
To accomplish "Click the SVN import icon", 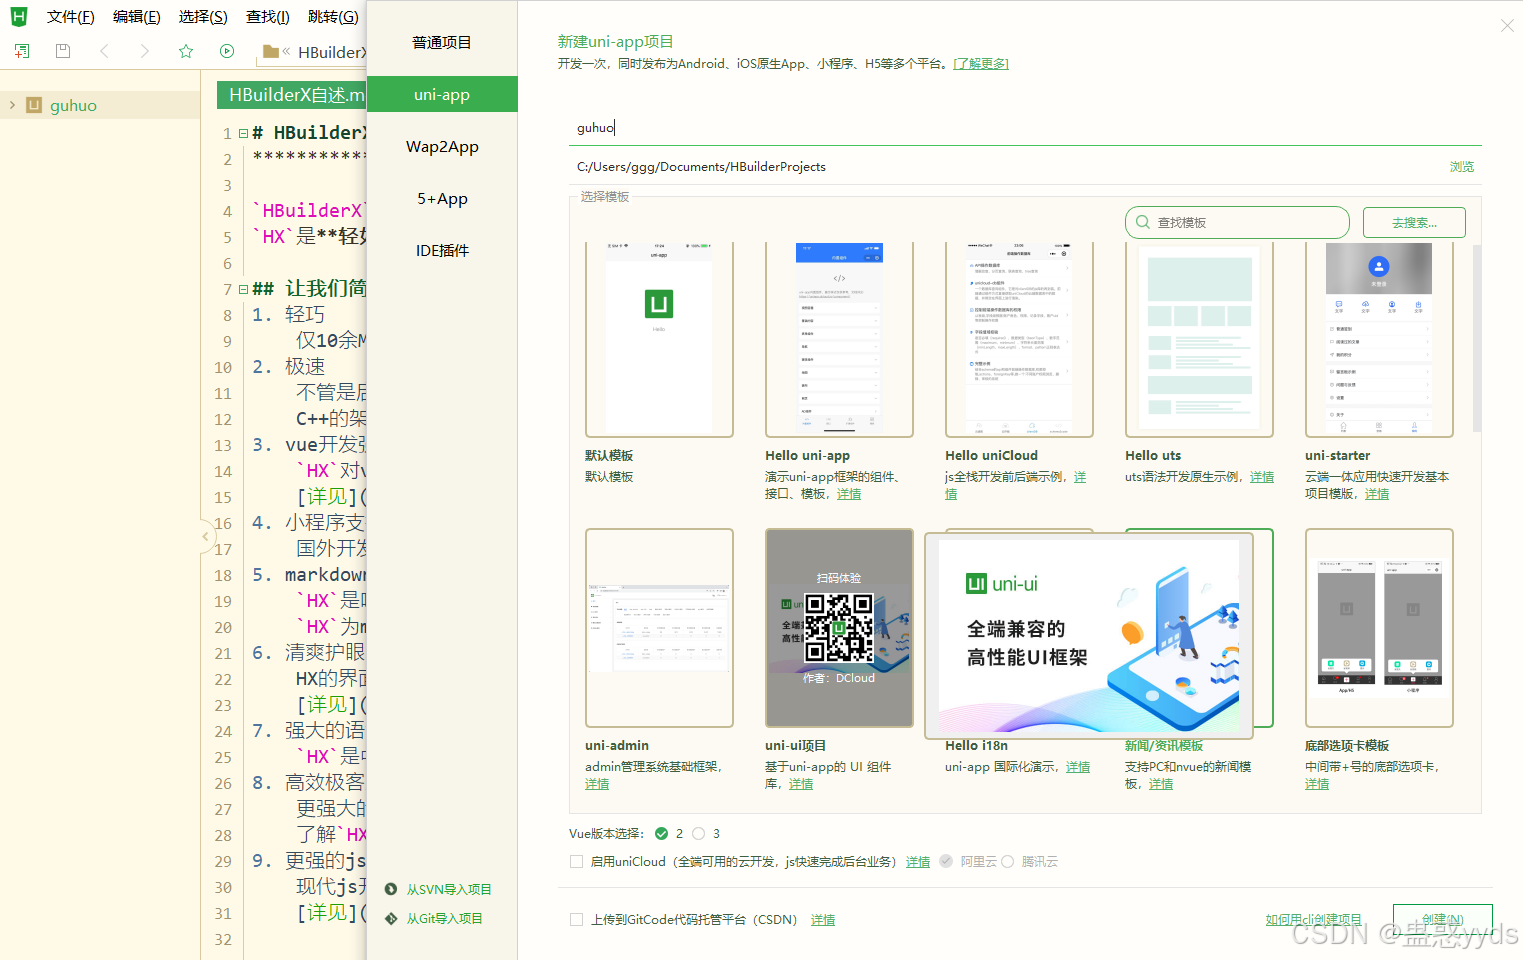I will point(391,889).
